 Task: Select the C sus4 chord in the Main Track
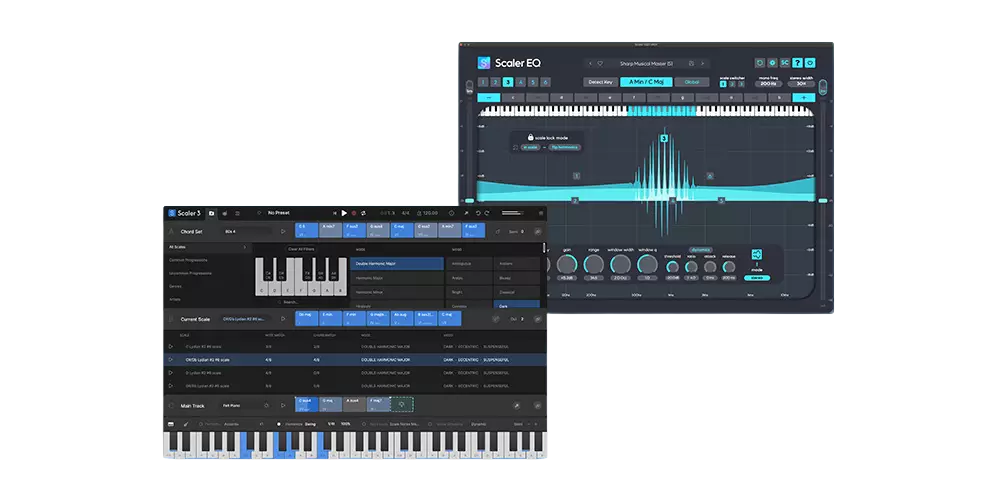click(306, 404)
